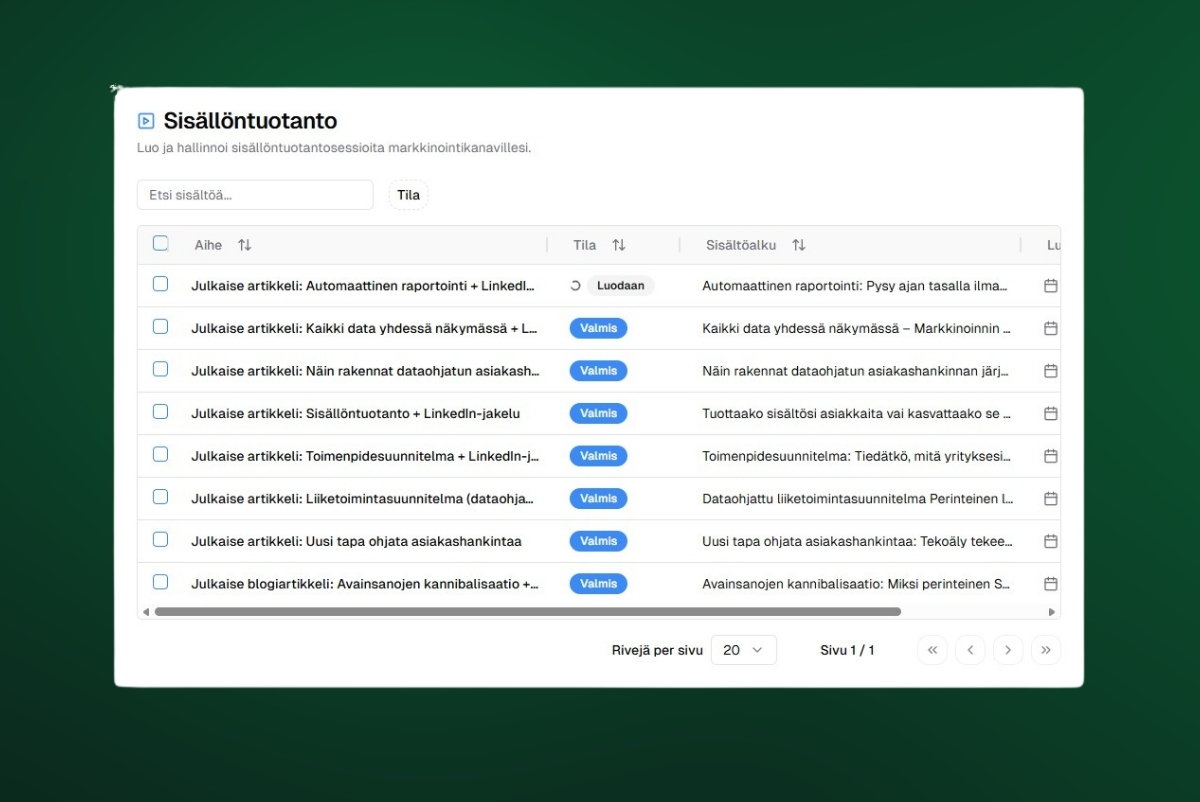Viewport: 1200px width, 802px height.
Task: Click the Luodaan status badge
Action: 620,285
